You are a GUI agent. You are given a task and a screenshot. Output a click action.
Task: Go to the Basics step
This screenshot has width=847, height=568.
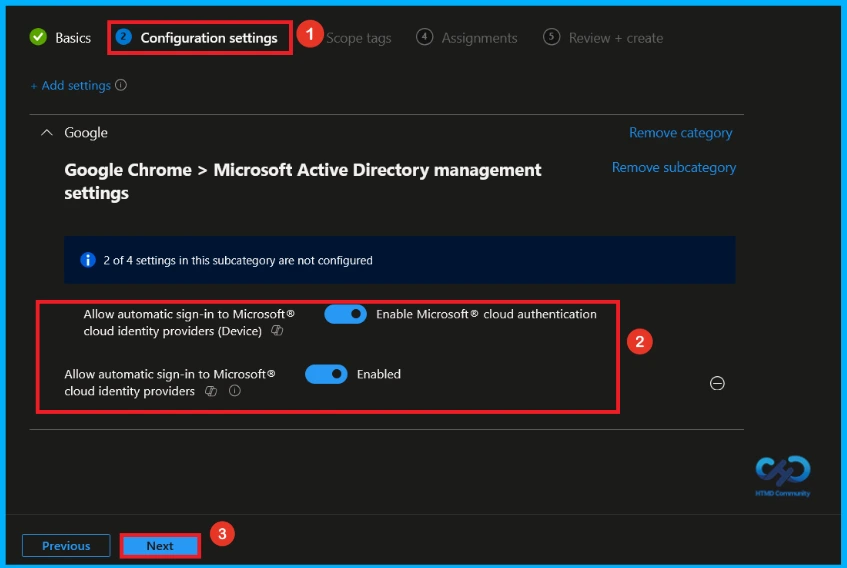tap(73, 38)
